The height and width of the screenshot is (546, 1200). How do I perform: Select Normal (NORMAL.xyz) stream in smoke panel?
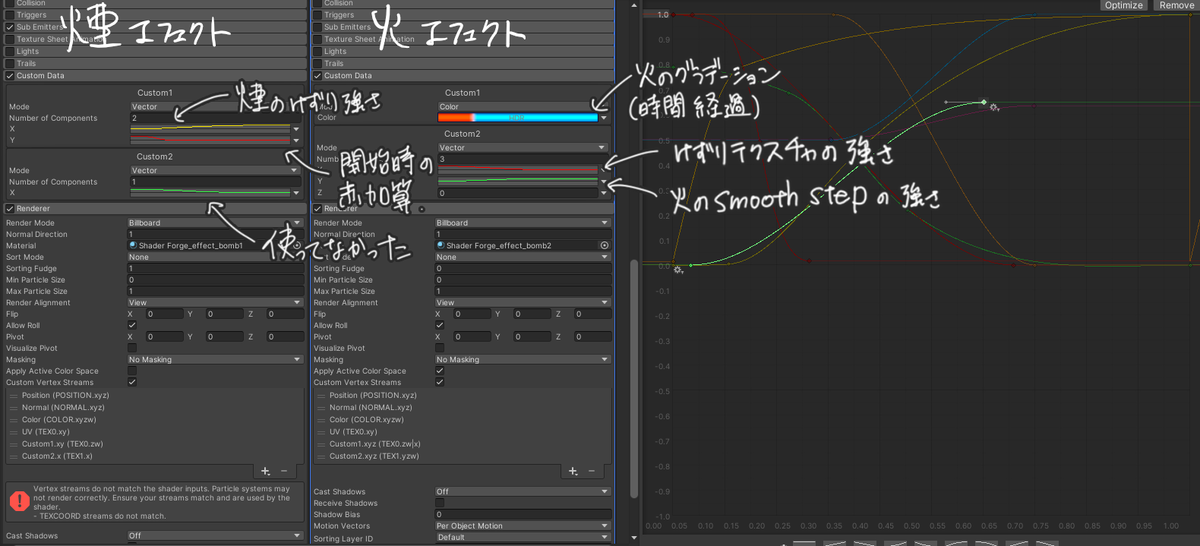pyautogui.click(x=155, y=408)
